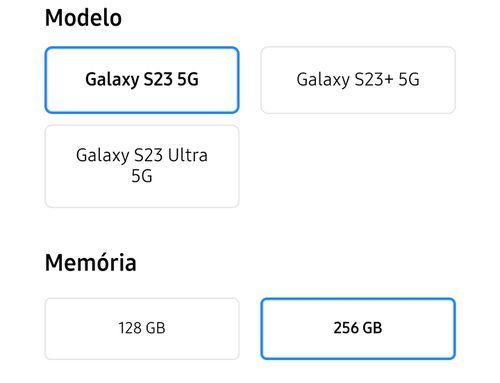Switch storage to 128 GB
The image size is (500, 383).
point(142,329)
